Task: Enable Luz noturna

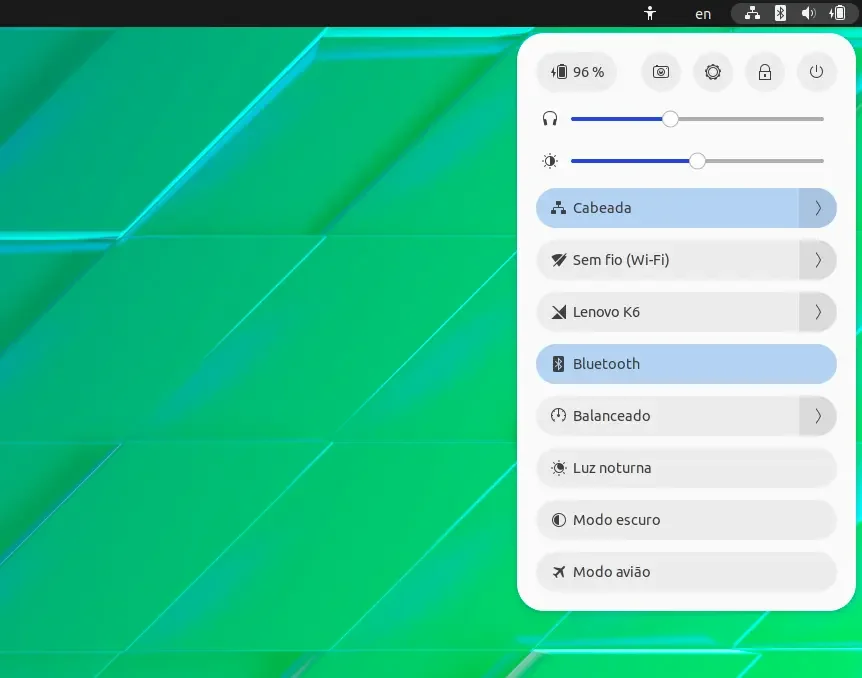Action: [686, 468]
